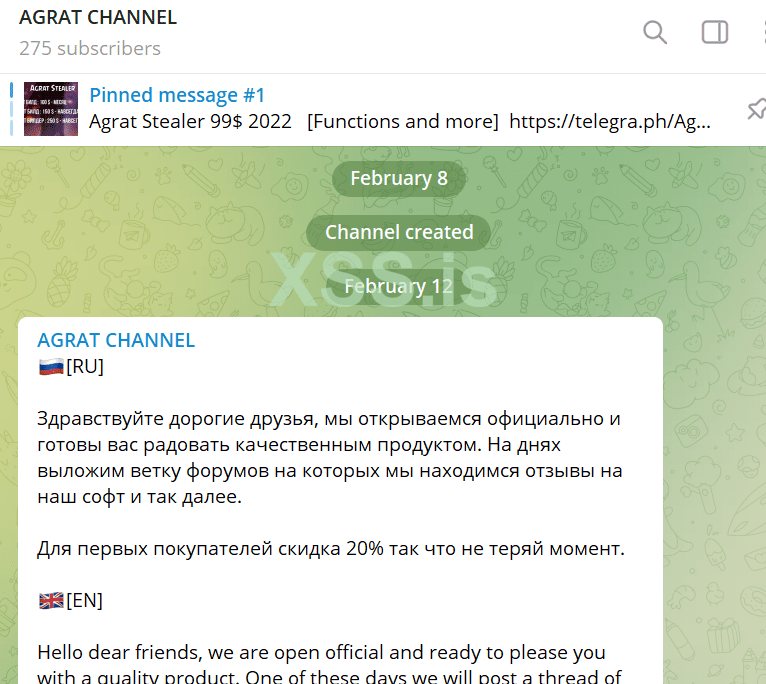Open AGRAT CHANNEL header title
Viewport: 766px width, 684px height.
98,18
